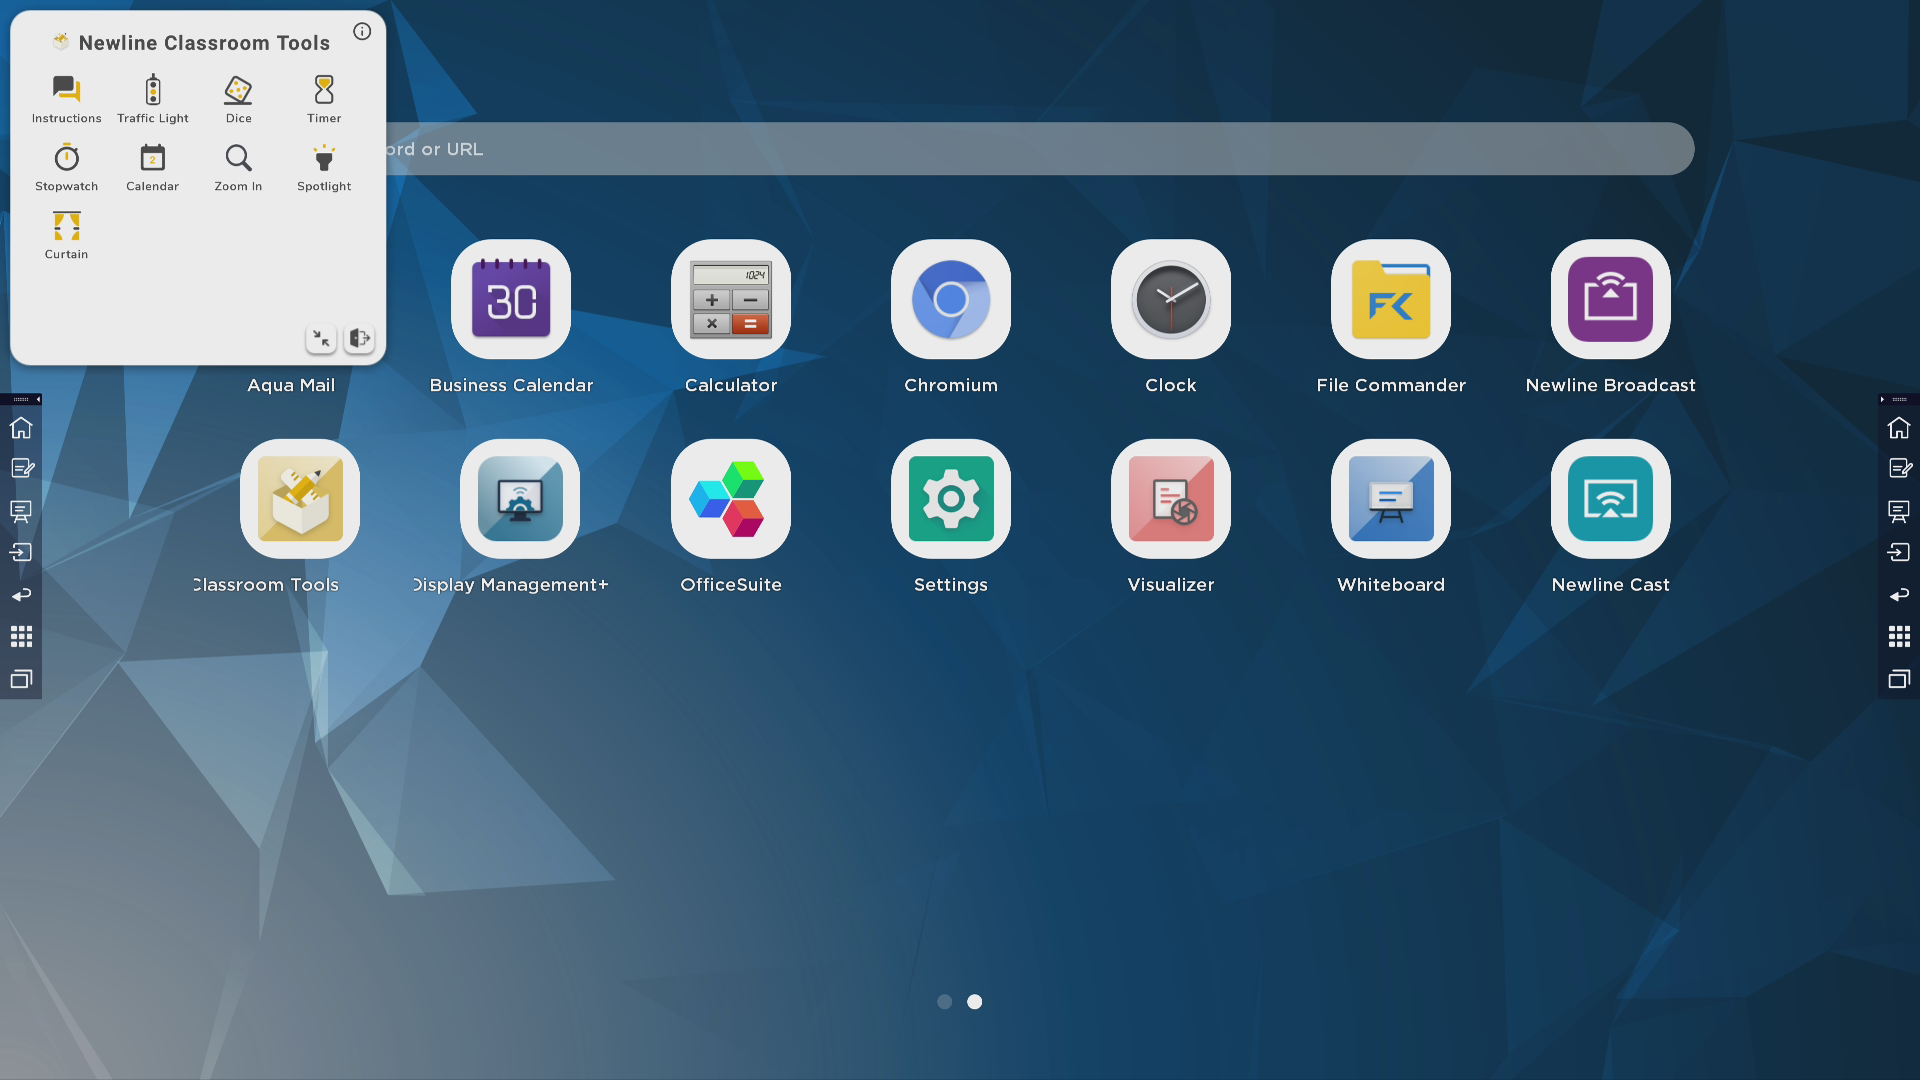Click the exit button in Classroom Tools panel
1920x1080 pixels.
point(359,339)
